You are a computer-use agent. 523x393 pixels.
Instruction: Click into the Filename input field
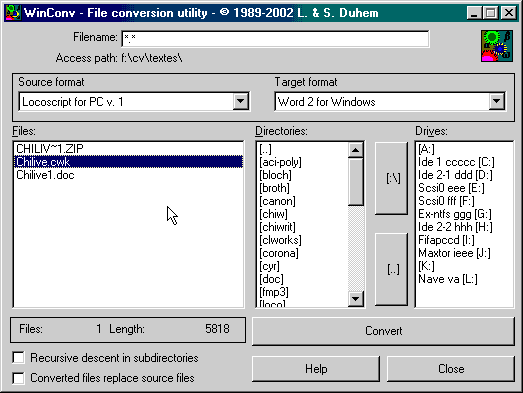(x=275, y=39)
